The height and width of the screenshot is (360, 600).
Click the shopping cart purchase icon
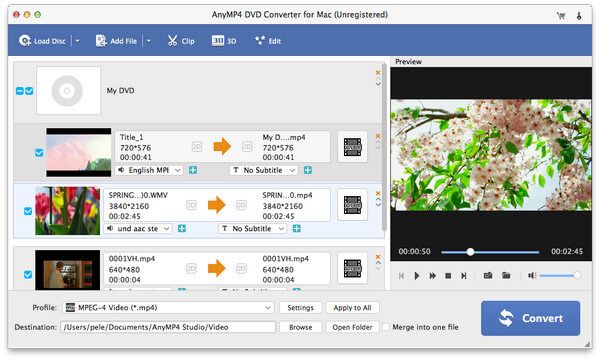coord(561,15)
